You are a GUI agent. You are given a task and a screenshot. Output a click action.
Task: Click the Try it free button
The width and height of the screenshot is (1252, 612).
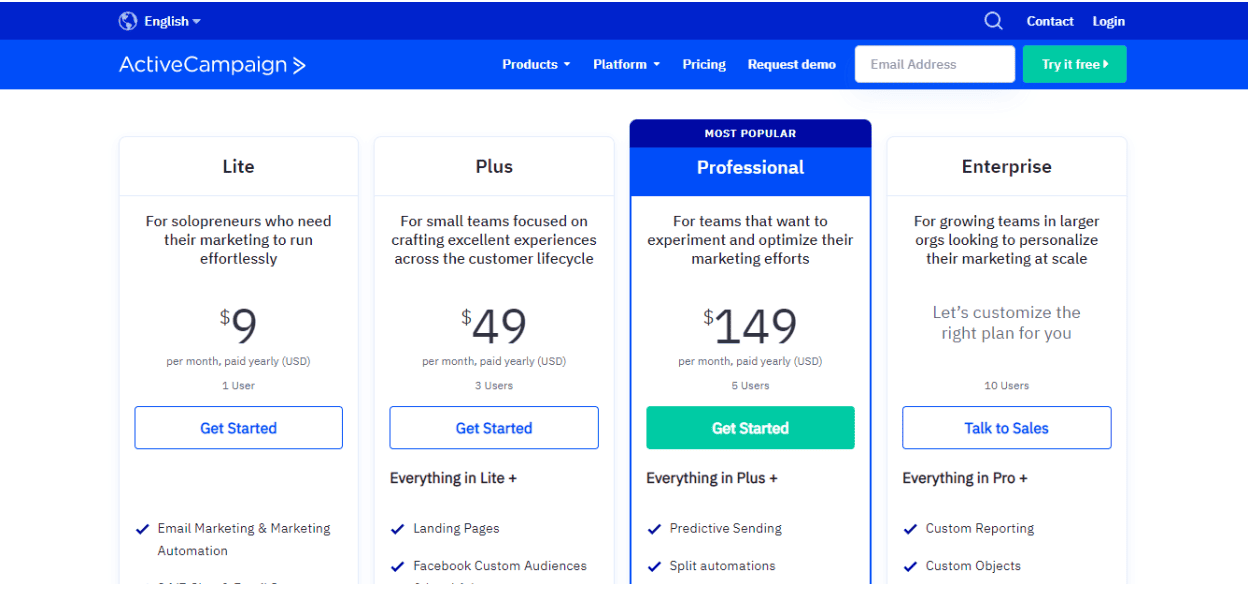1074,64
